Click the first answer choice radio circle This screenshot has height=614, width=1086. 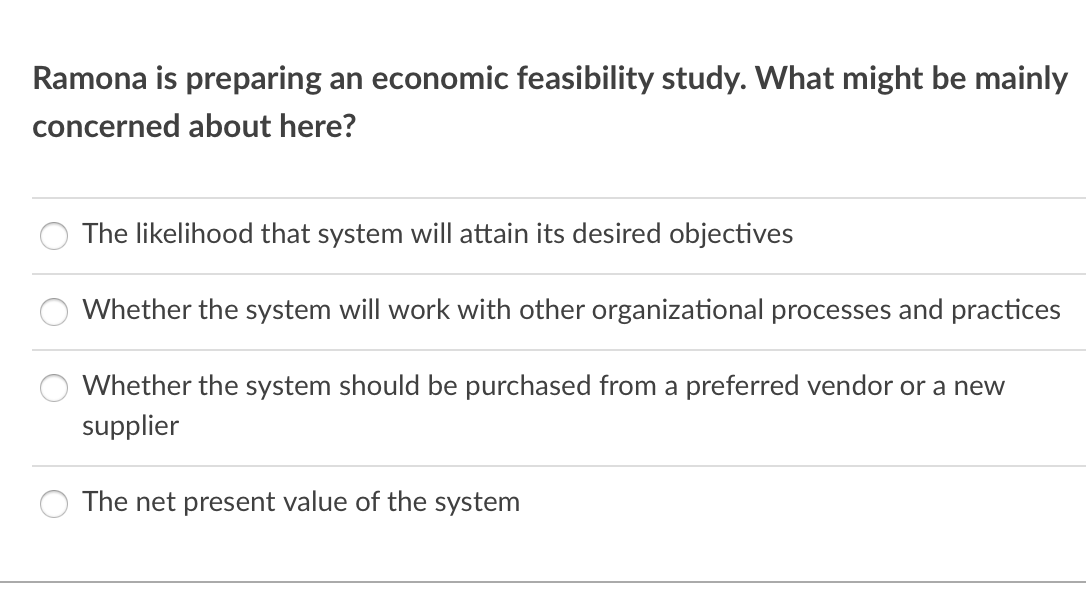coord(53,236)
